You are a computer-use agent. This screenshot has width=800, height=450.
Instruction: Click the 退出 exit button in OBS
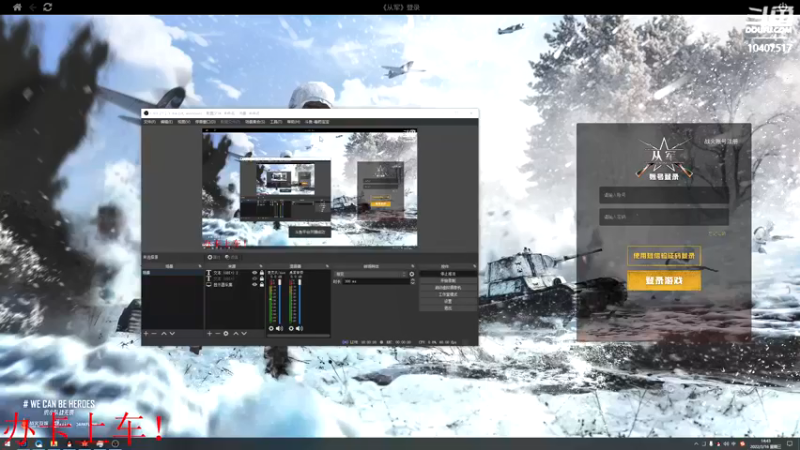[x=448, y=308]
